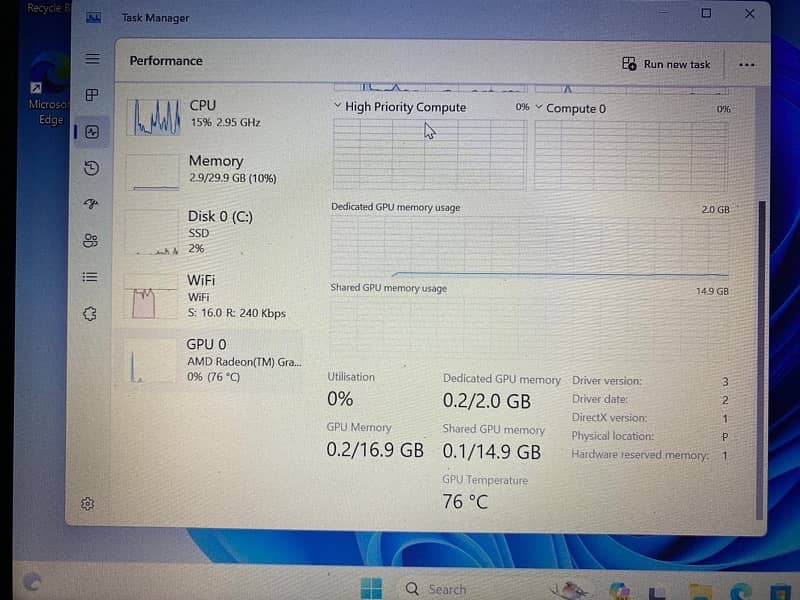Click the 'Driver date:' label
Screen dimensions: 800x600
point(599,399)
